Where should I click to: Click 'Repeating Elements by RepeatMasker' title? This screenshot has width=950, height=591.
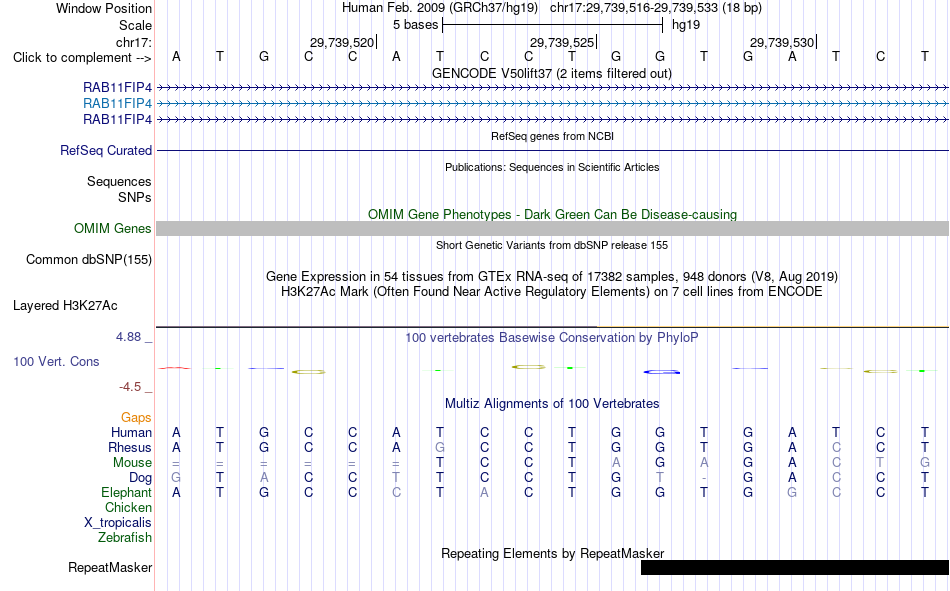click(552, 553)
